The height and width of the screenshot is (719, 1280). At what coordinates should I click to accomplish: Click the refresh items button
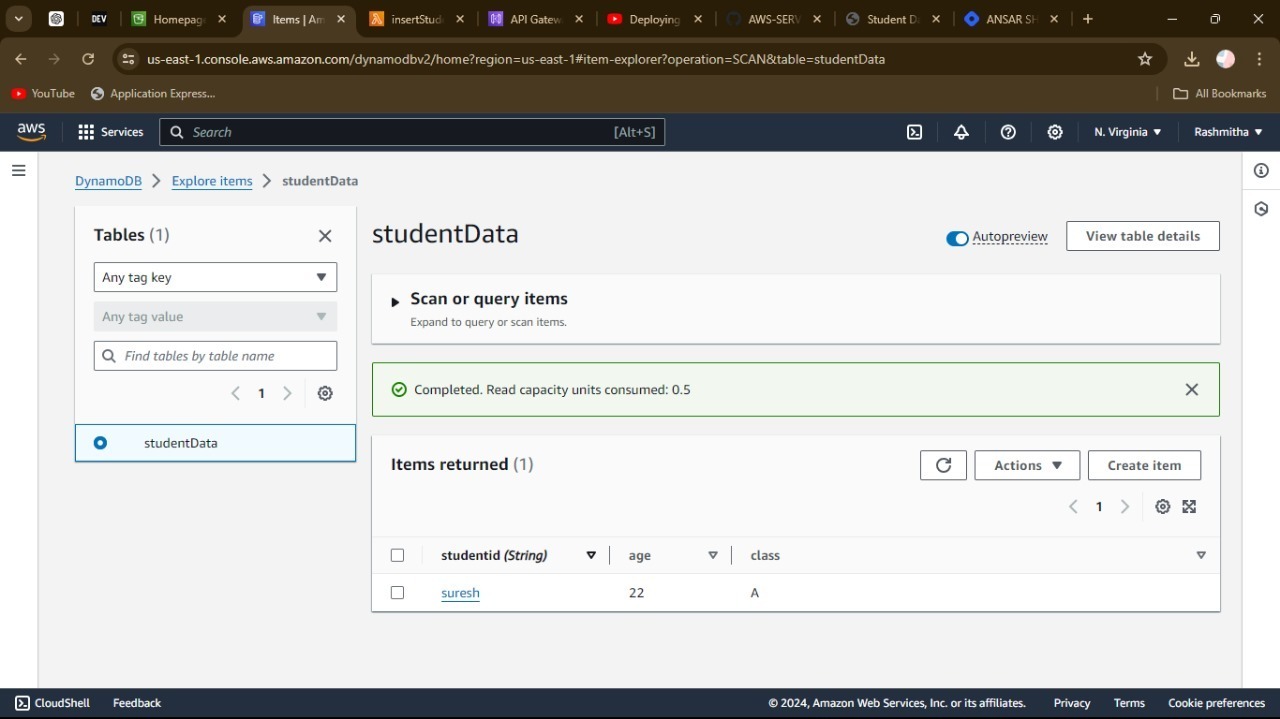(943, 465)
